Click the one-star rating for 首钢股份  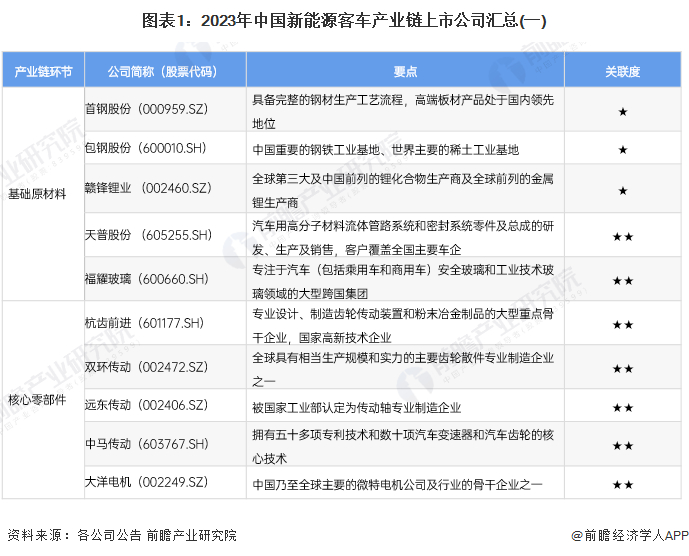(x=623, y=112)
